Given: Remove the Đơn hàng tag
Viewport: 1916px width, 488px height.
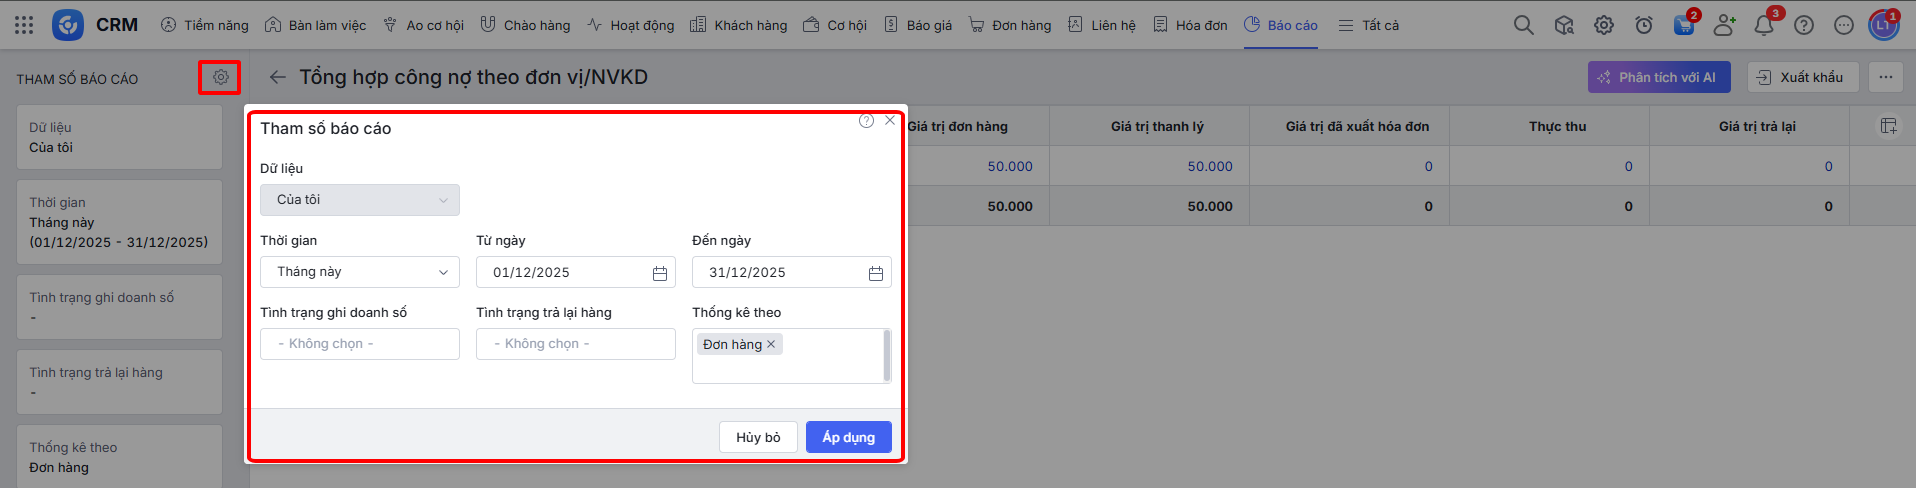Looking at the screenshot, I should 771,344.
